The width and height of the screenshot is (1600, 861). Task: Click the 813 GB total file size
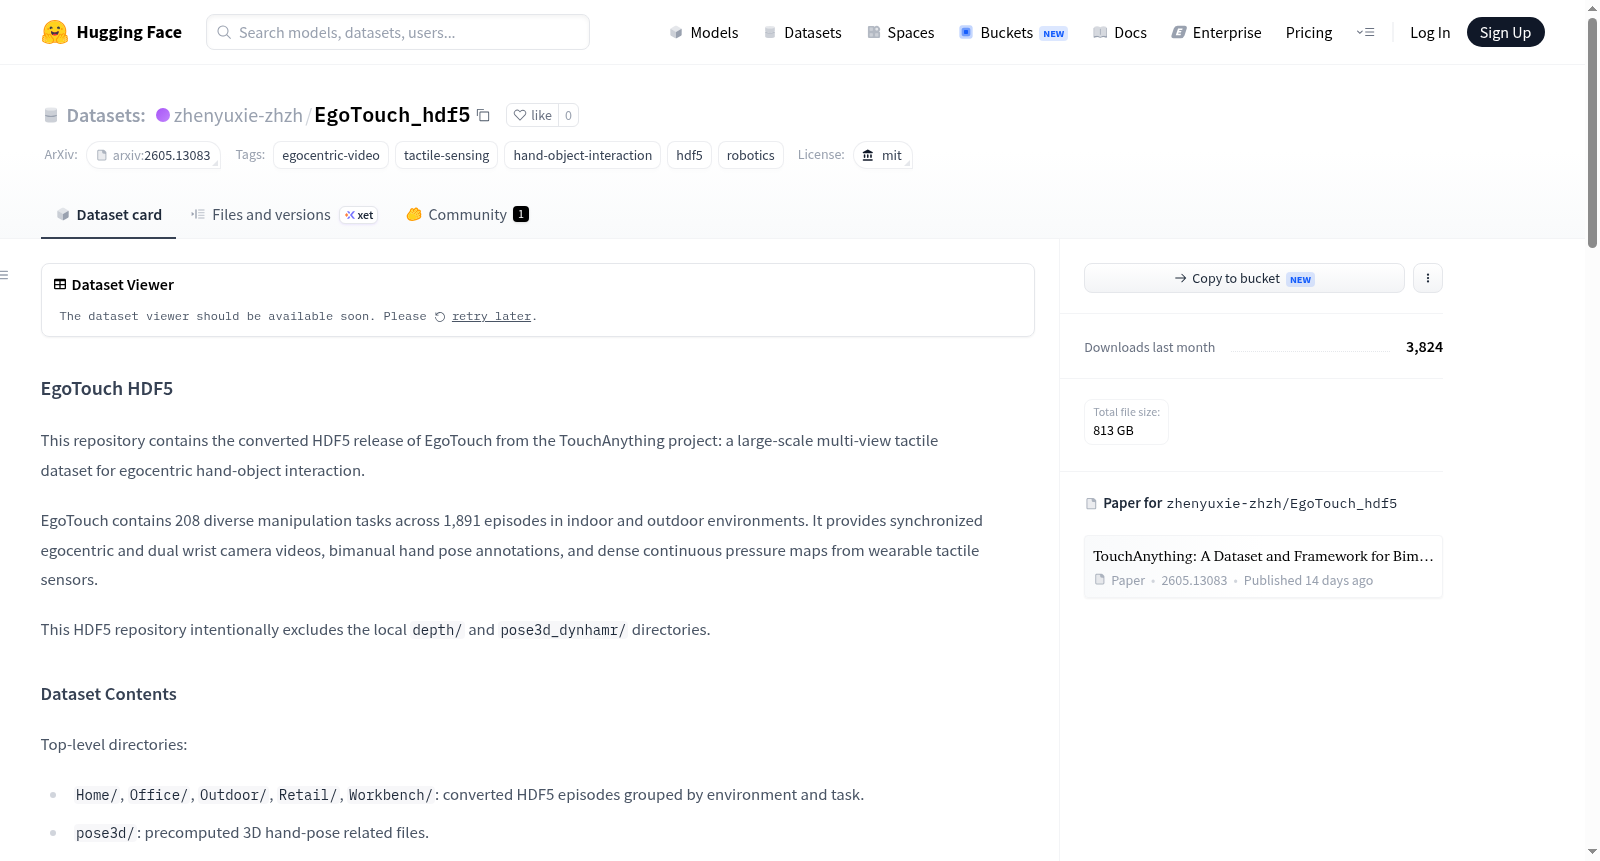1113,431
